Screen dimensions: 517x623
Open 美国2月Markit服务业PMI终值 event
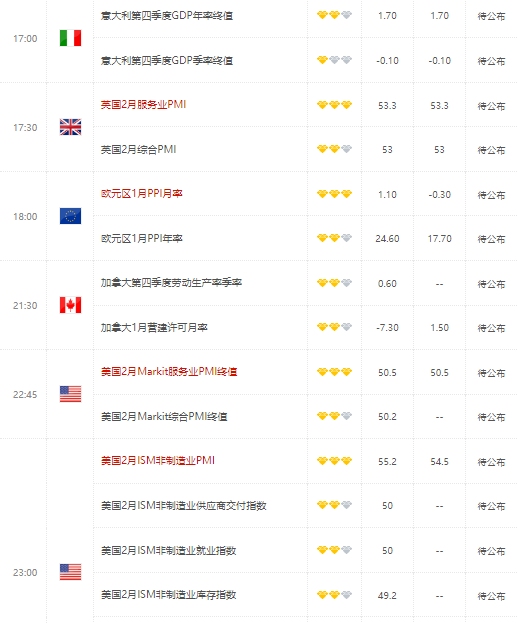(x=169, y=371)
